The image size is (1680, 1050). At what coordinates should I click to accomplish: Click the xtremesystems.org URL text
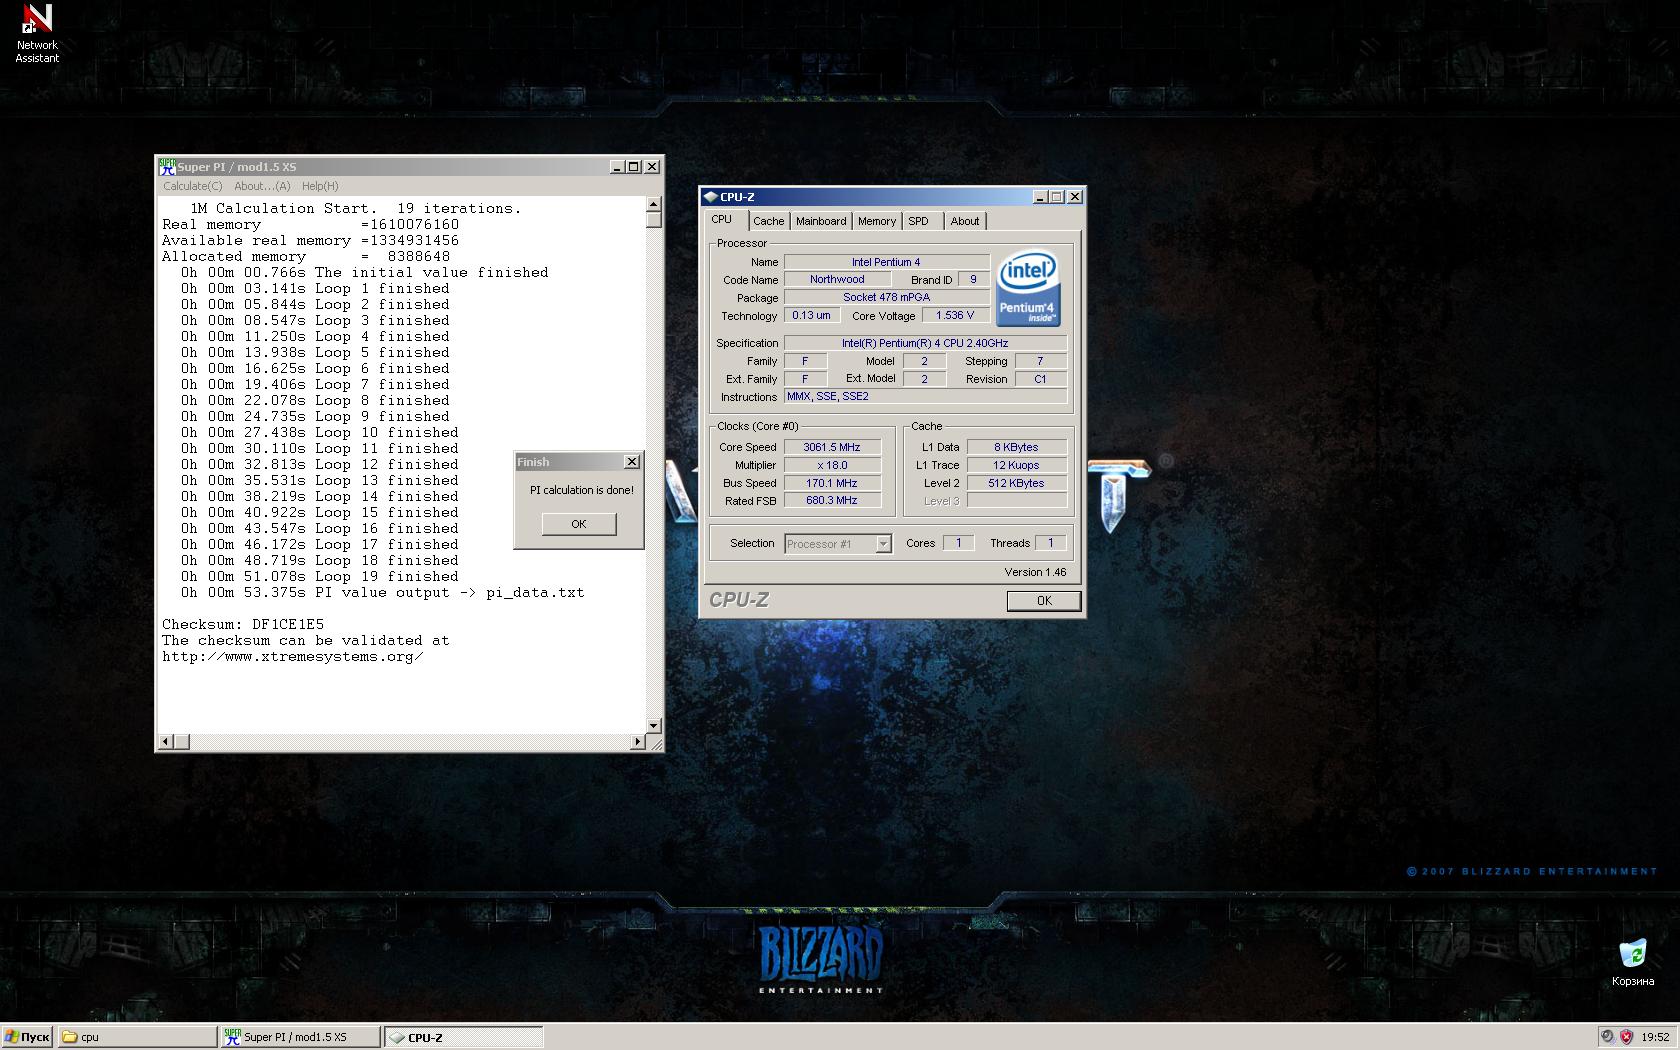click(x=293, y=657)
